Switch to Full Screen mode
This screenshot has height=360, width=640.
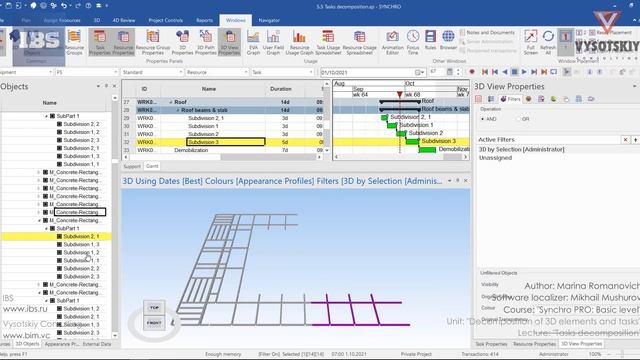point(530,42)
